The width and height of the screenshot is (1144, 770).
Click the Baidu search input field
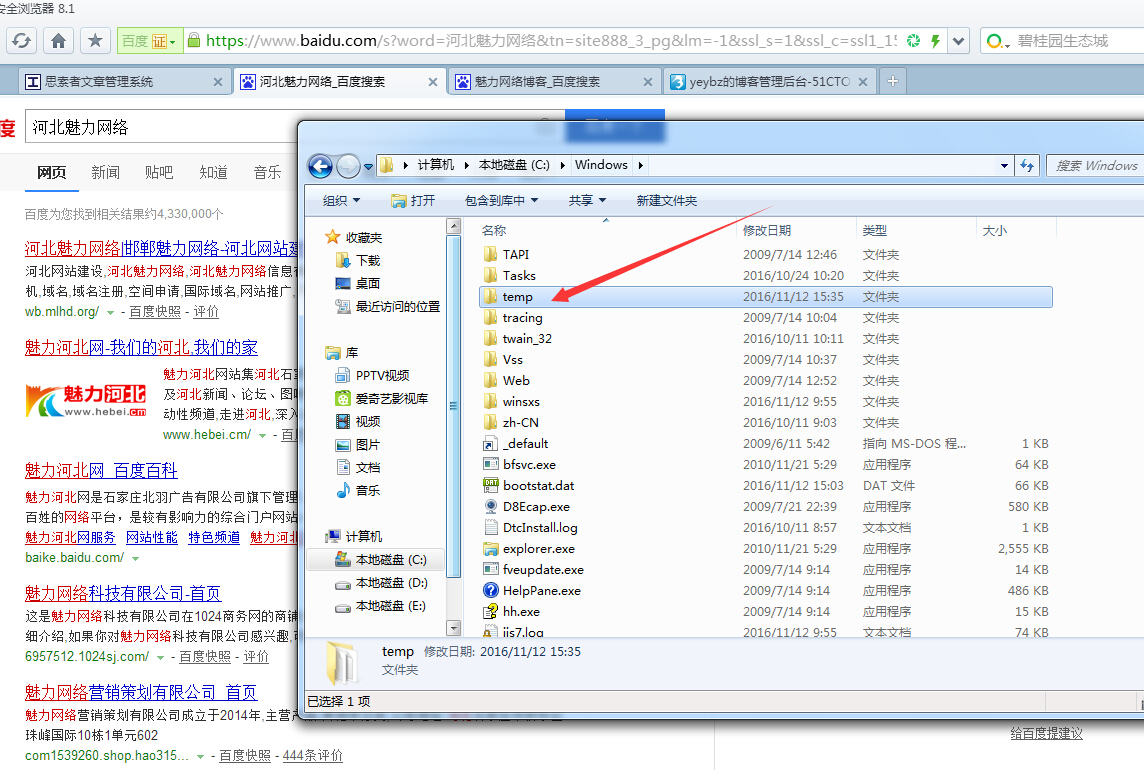(161, 127)
